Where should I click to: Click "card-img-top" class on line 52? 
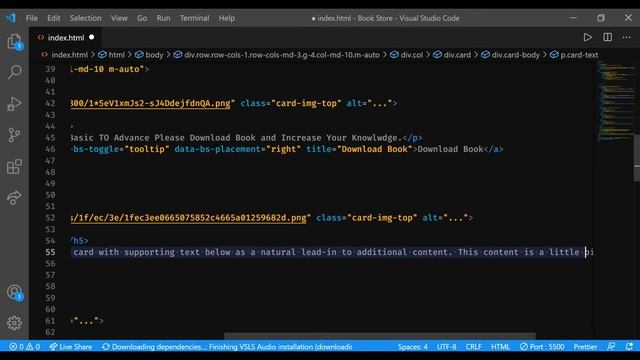(382, 218)
